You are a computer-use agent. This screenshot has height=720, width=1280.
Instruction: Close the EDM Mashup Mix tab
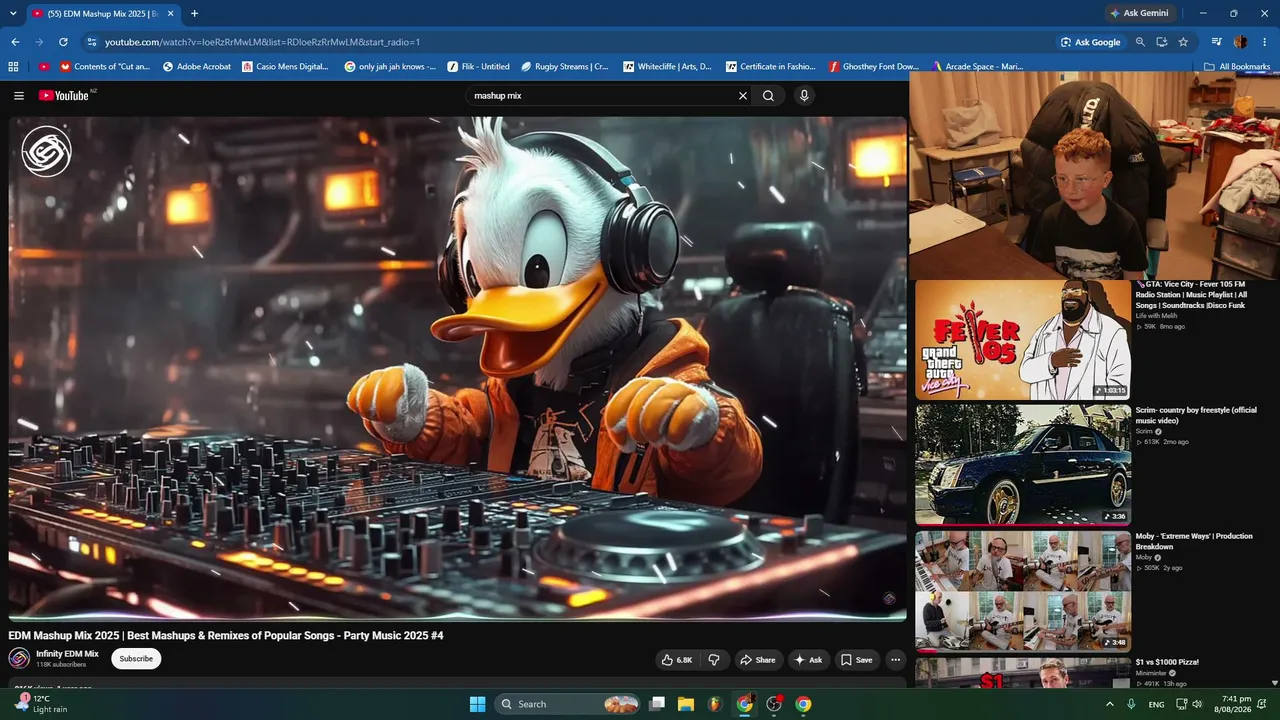(171, 14)
